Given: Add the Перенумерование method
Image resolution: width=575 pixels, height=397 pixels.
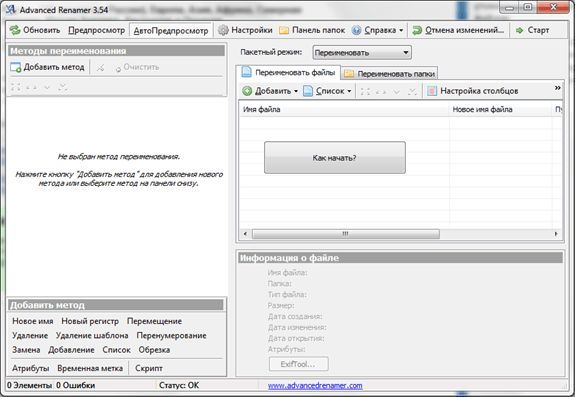Looking at the screenshot, I should click(171, 335).
